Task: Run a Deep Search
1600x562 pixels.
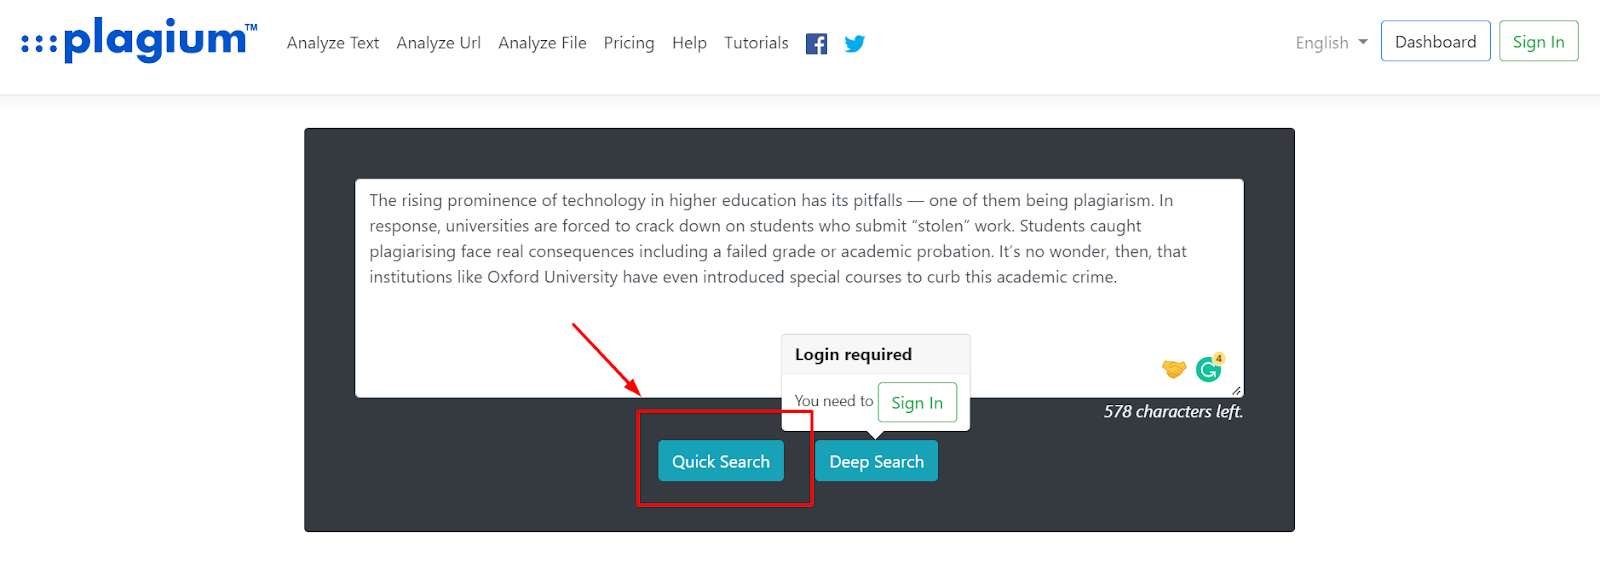Action: tap(876, 461)
